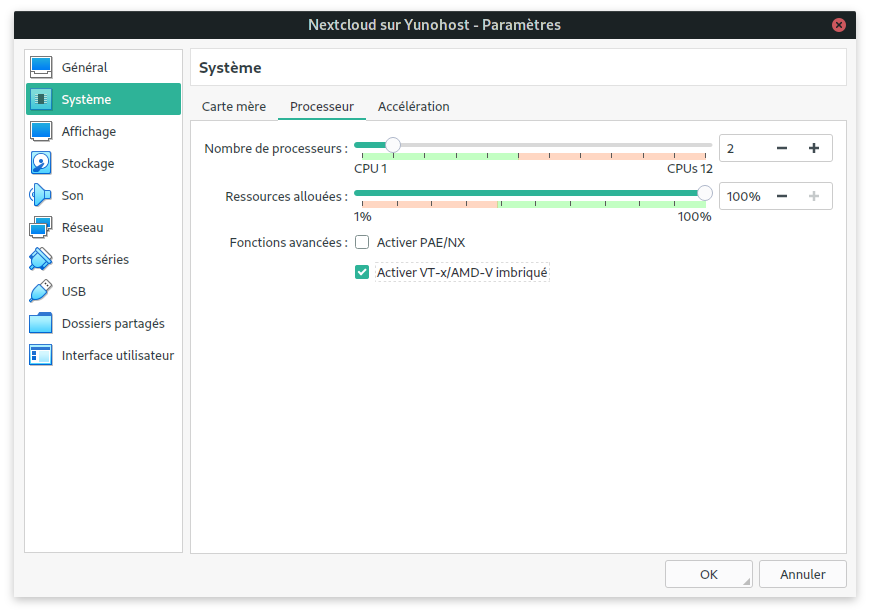
Task: Open the Ports séries label
Action: click(x=95, y=260)
